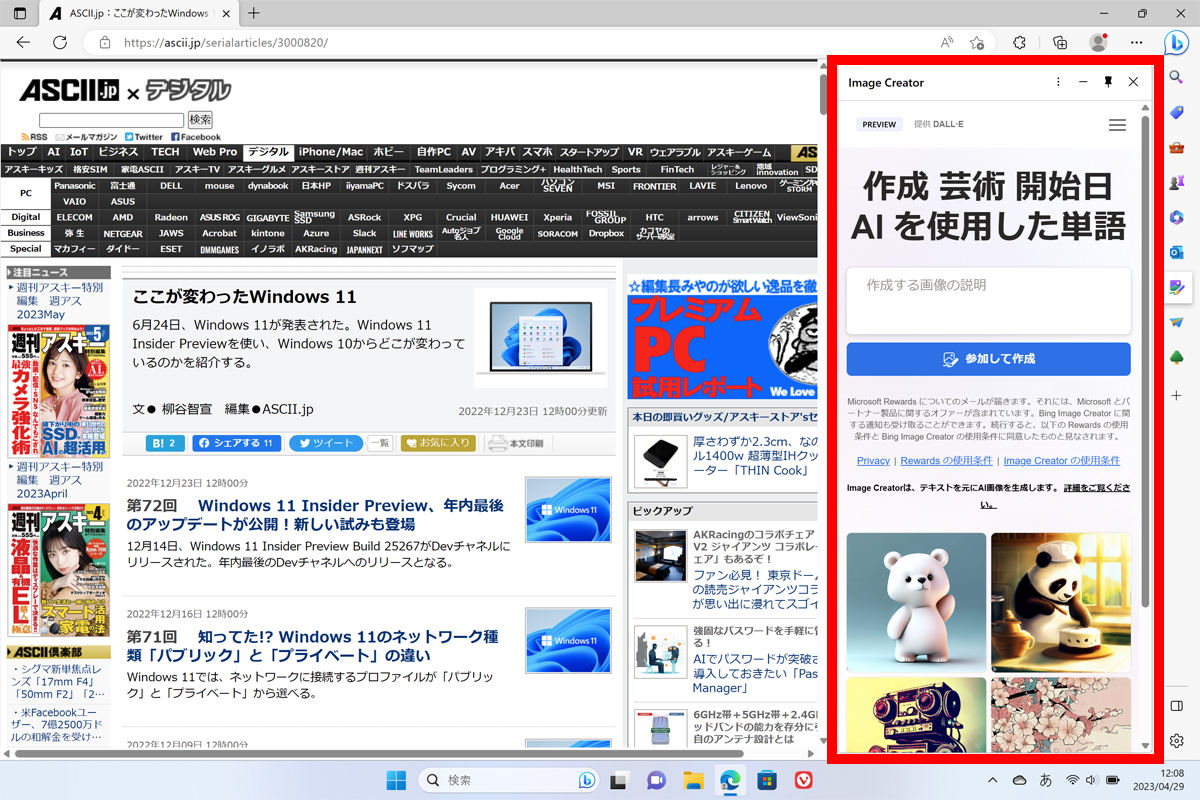The height and width of the screenshot is (800, 1200).
Task: Open sidebar settings gear icon
Action: (x=1176, y=741)
